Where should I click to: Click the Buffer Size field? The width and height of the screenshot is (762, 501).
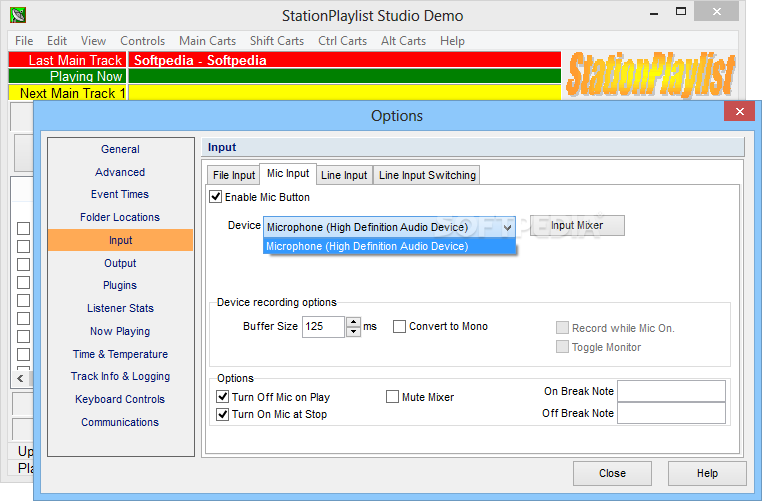[x=323, y=327]
